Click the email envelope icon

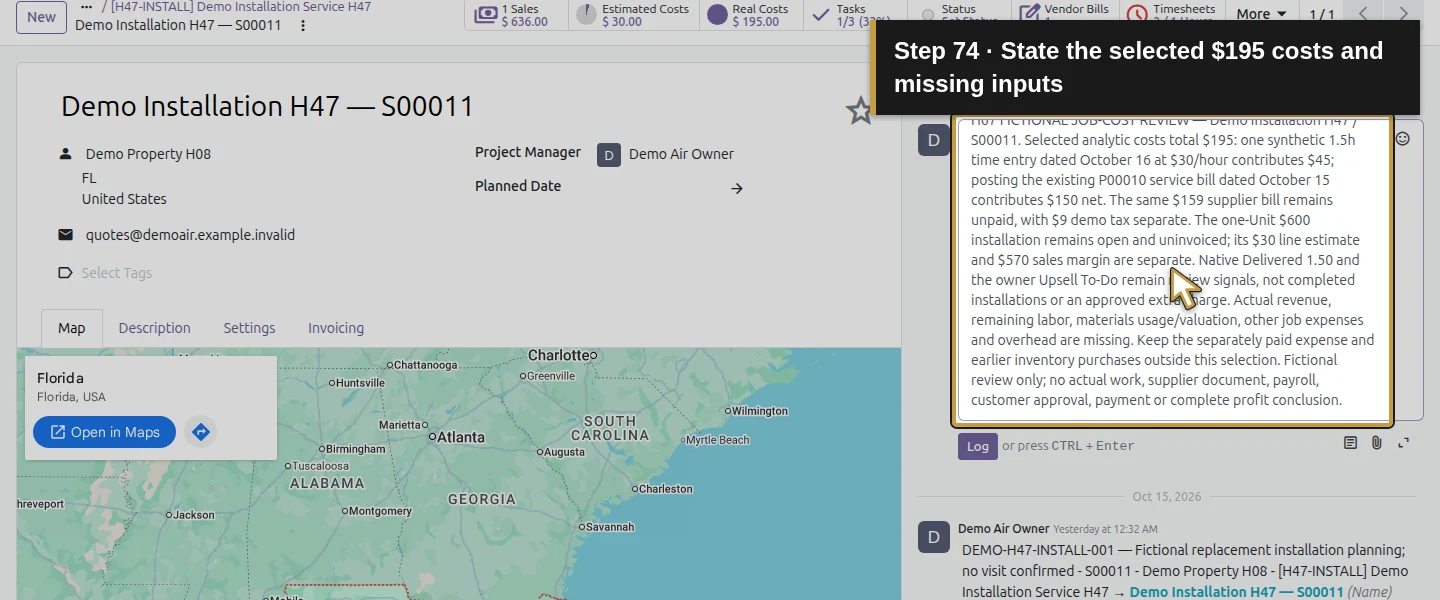click(x=66, y=235)
